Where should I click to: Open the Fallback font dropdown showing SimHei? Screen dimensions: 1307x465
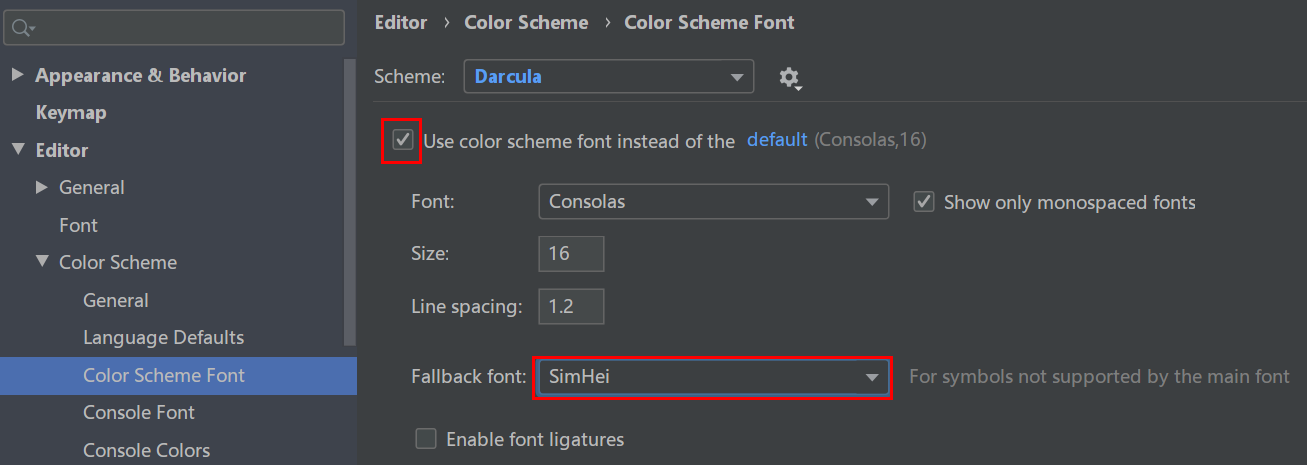(x=712, y=377)
